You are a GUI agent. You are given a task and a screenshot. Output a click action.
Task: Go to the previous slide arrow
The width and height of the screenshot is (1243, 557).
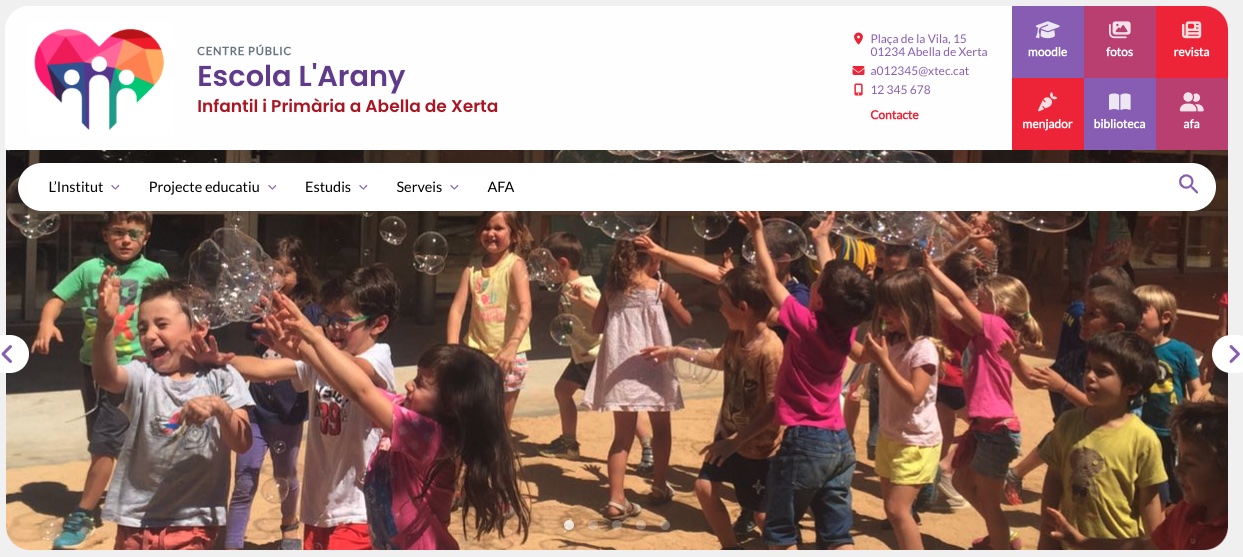[x=11, y=353]
